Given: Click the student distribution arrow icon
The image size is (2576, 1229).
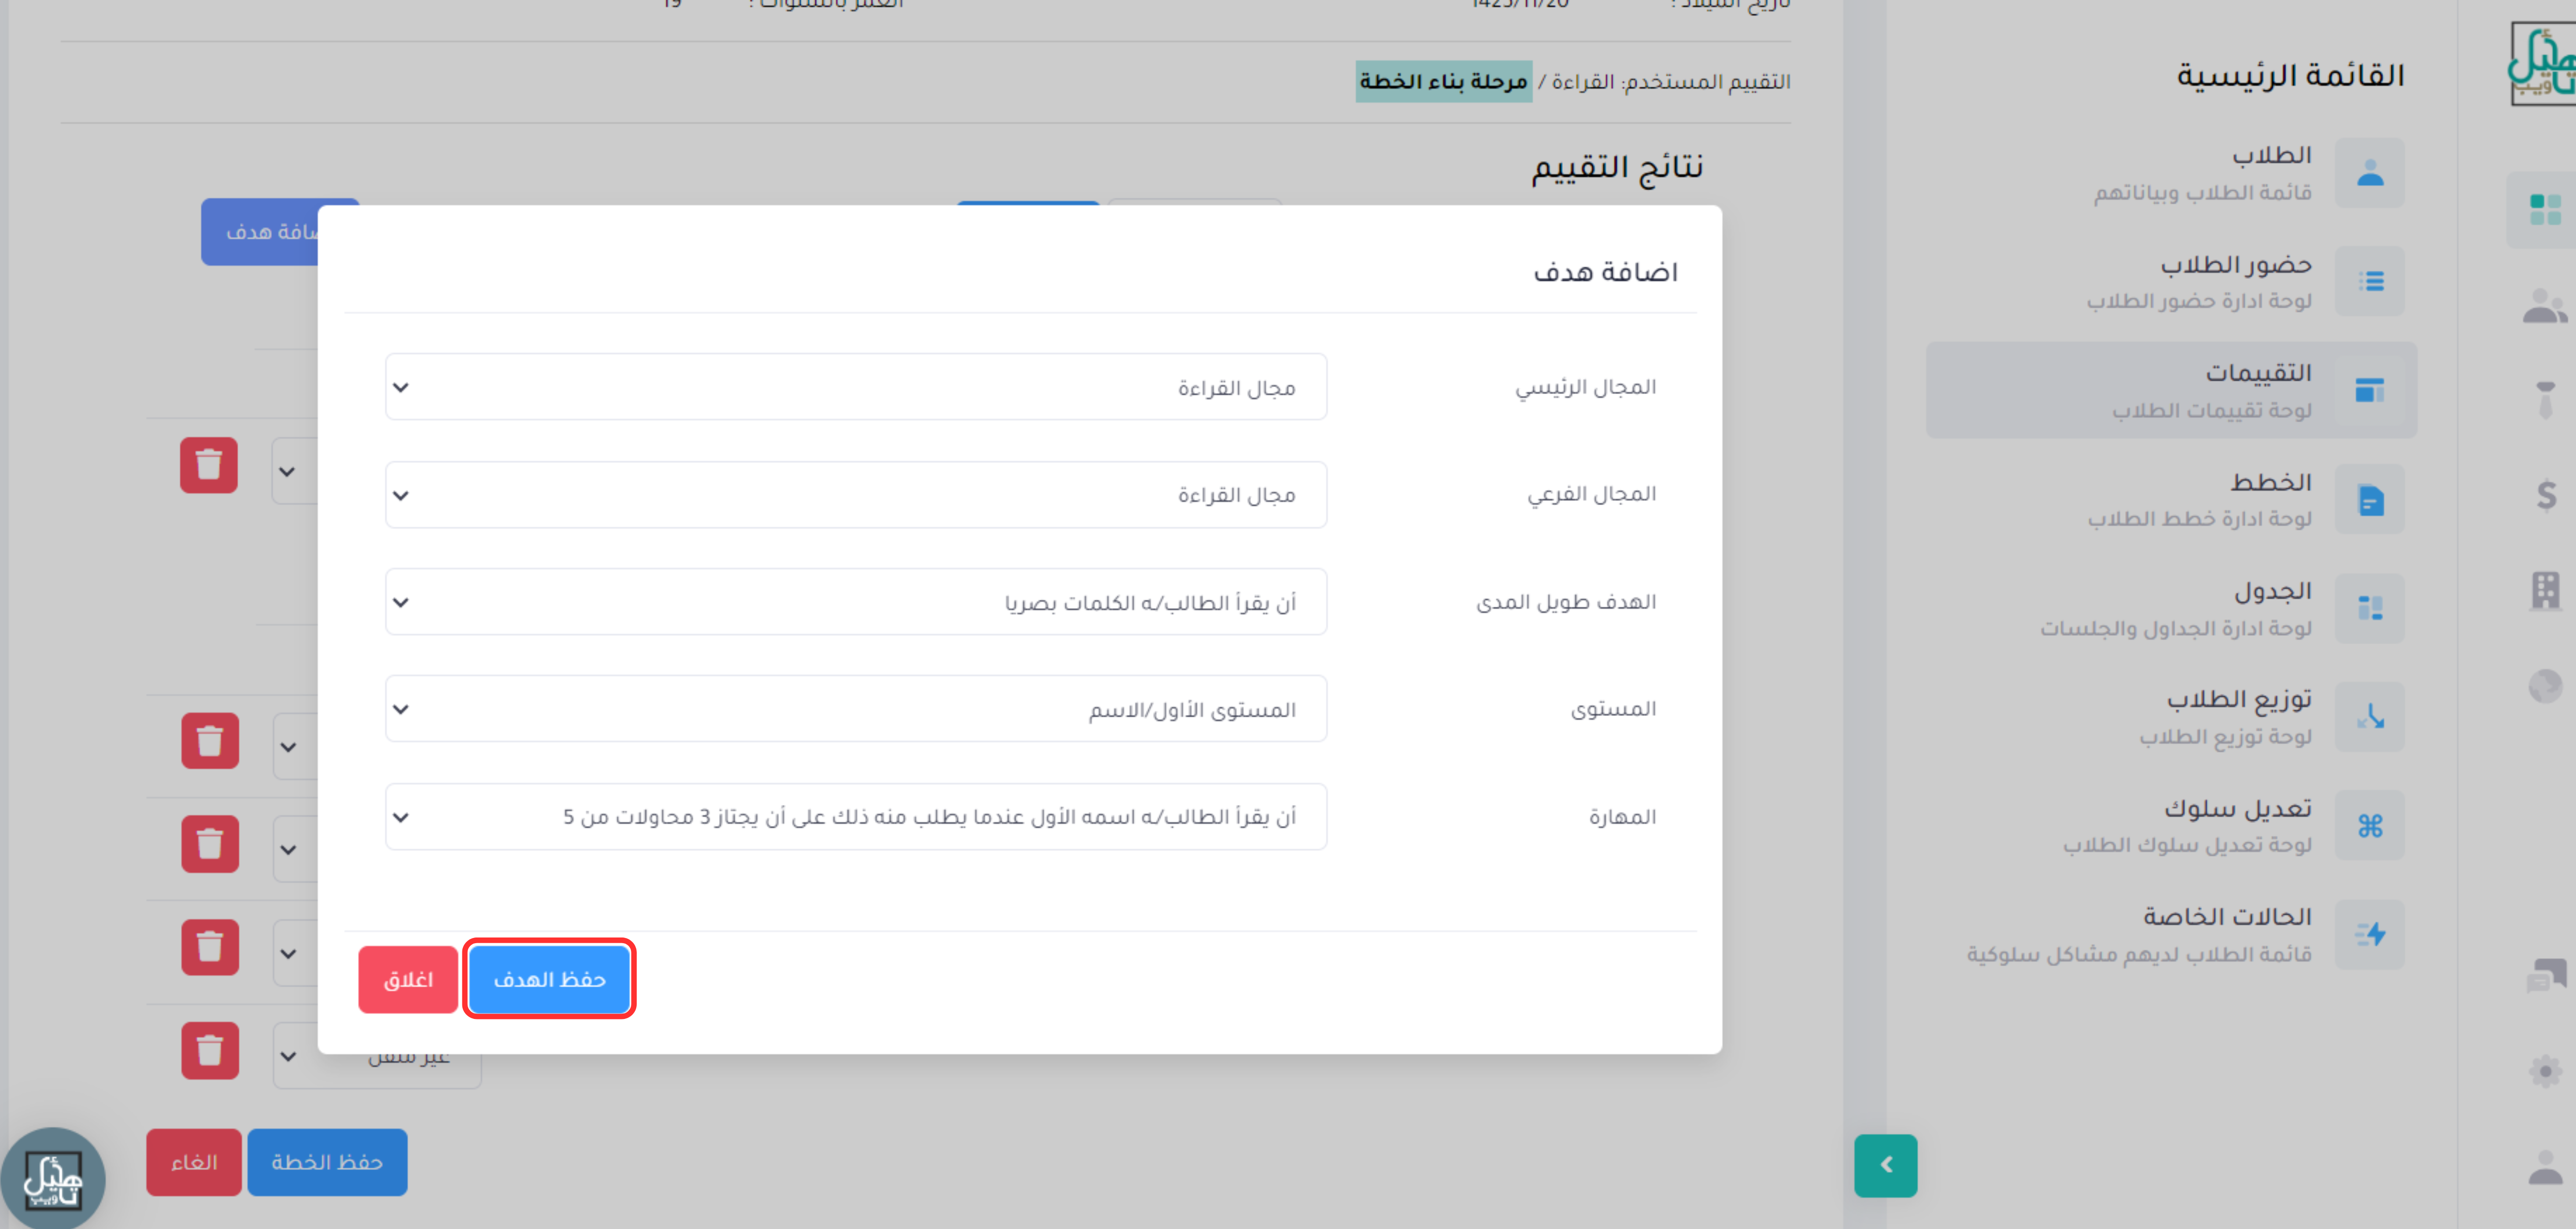Looking at the screenshot, I should point(2369,716).
